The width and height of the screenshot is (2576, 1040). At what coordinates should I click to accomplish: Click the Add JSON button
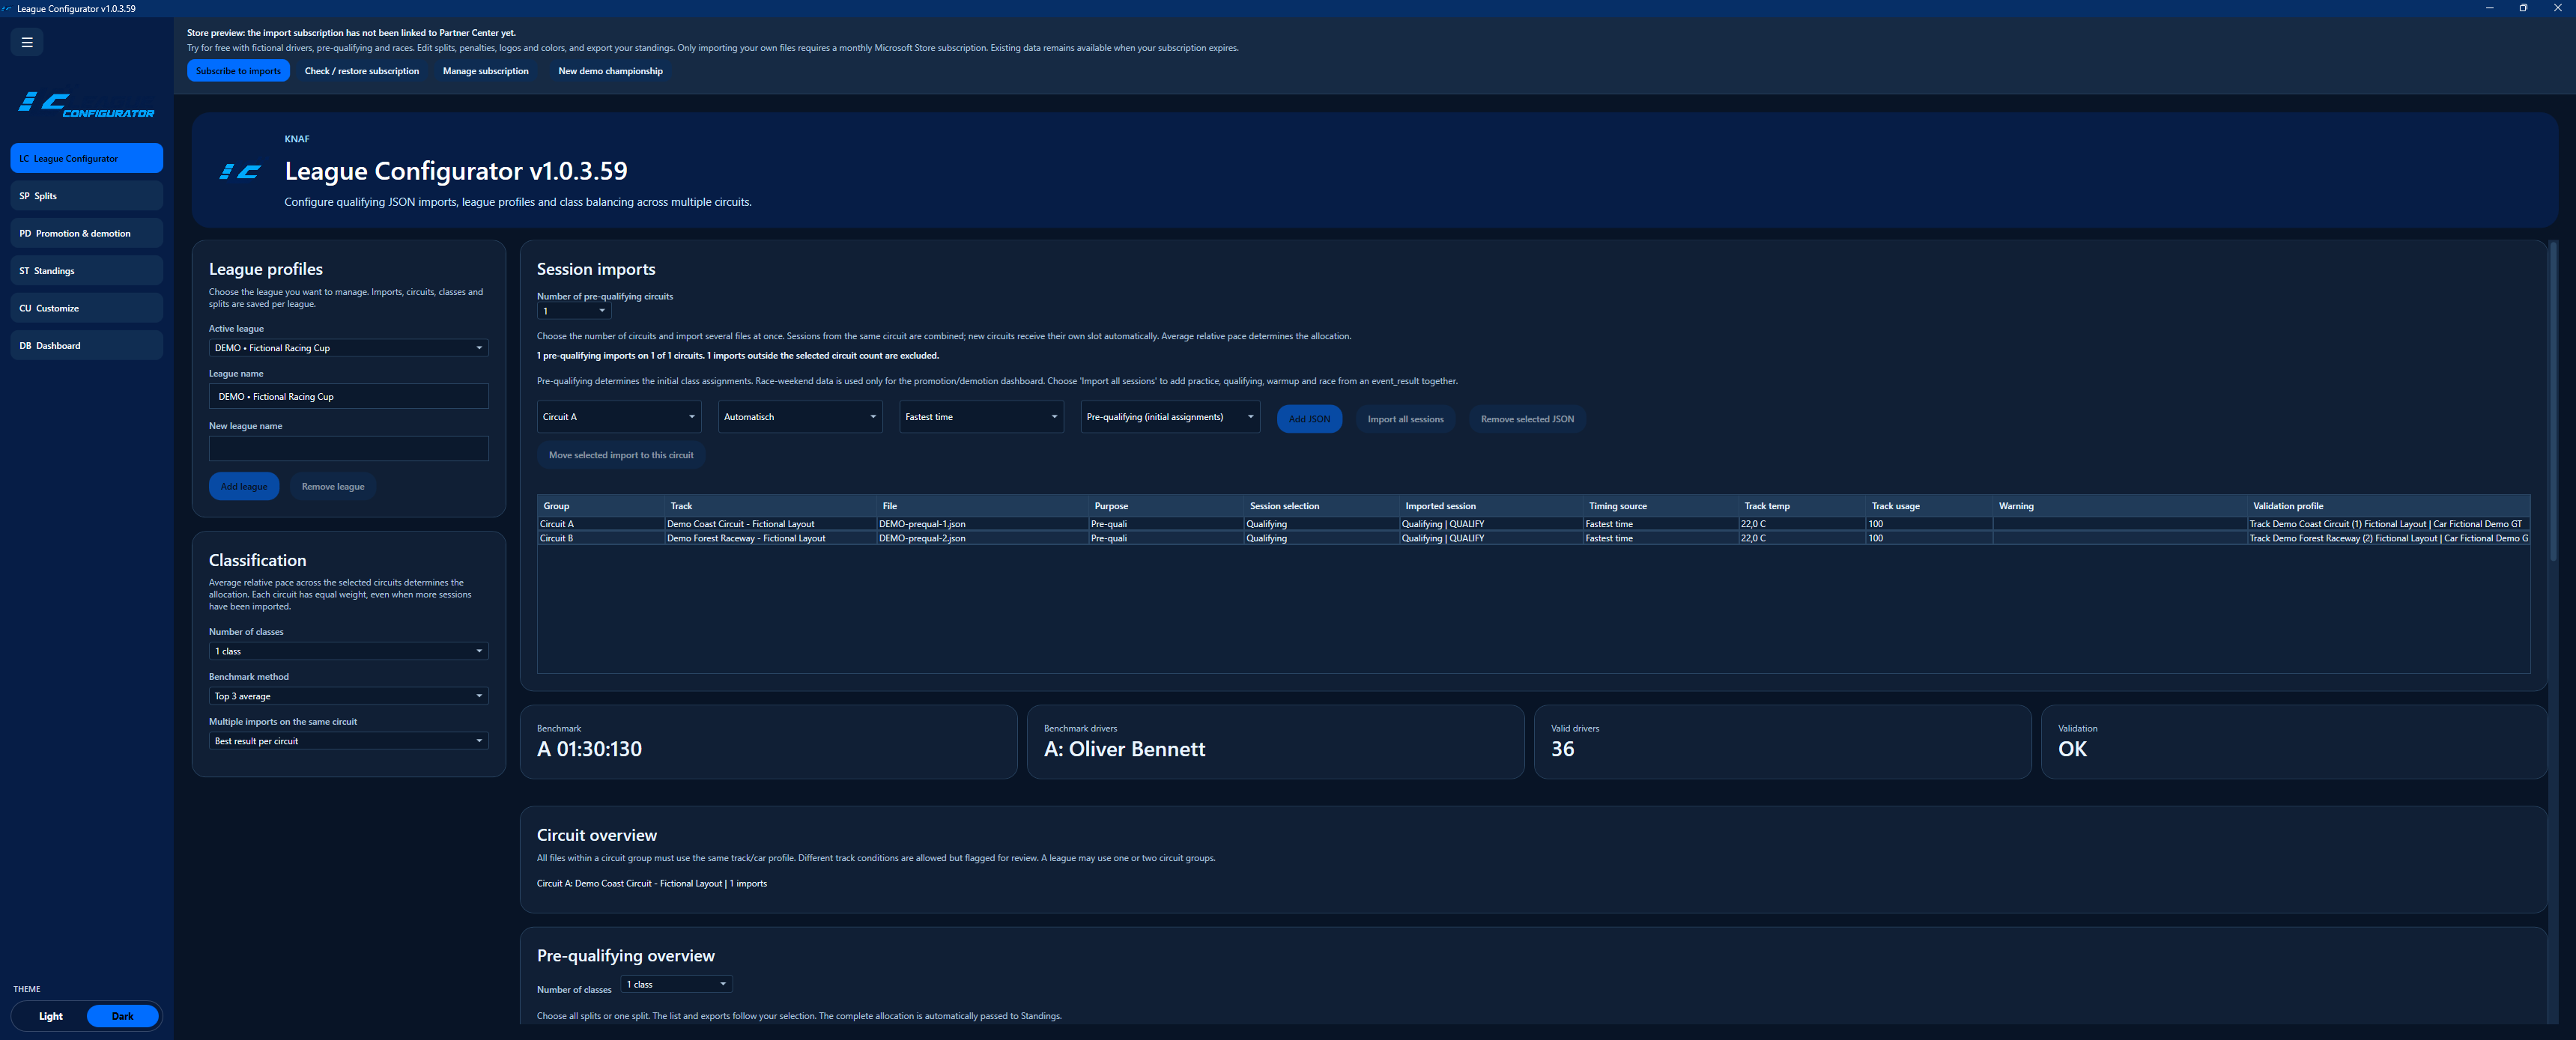(1309, 419)
